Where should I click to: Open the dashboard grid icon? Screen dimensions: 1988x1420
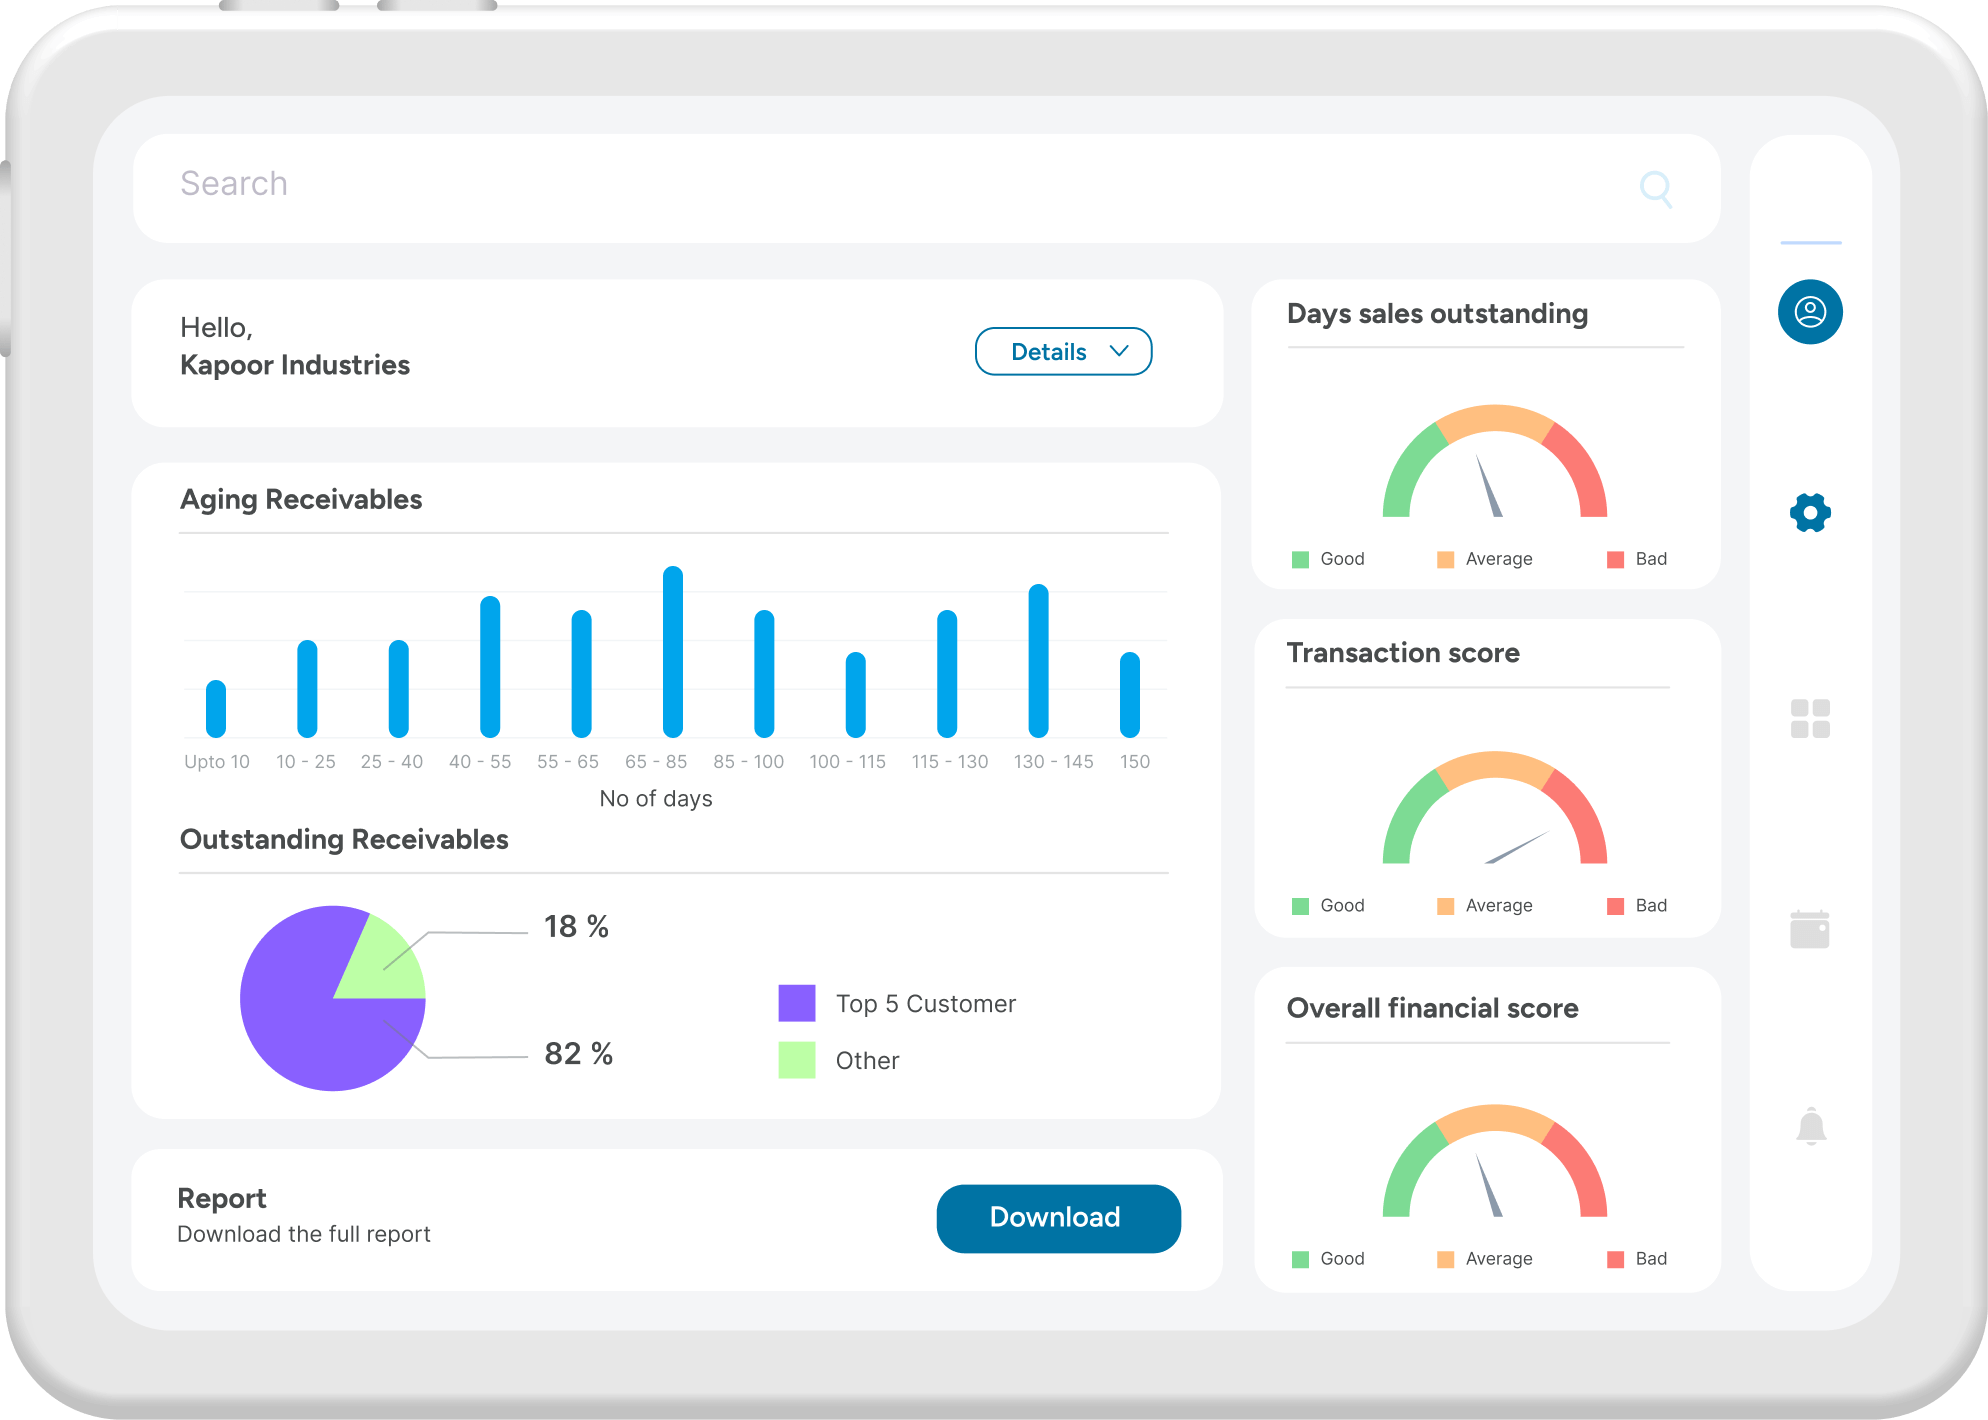pos(1809,718)
